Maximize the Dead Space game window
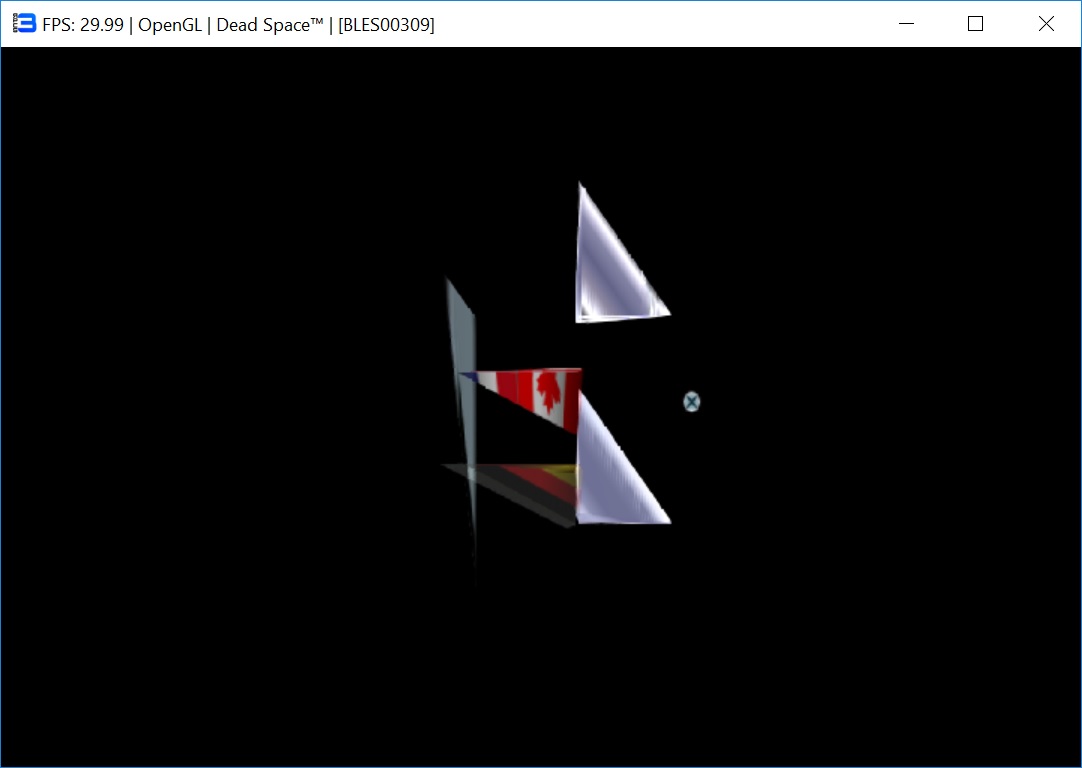 click(975, 24)
